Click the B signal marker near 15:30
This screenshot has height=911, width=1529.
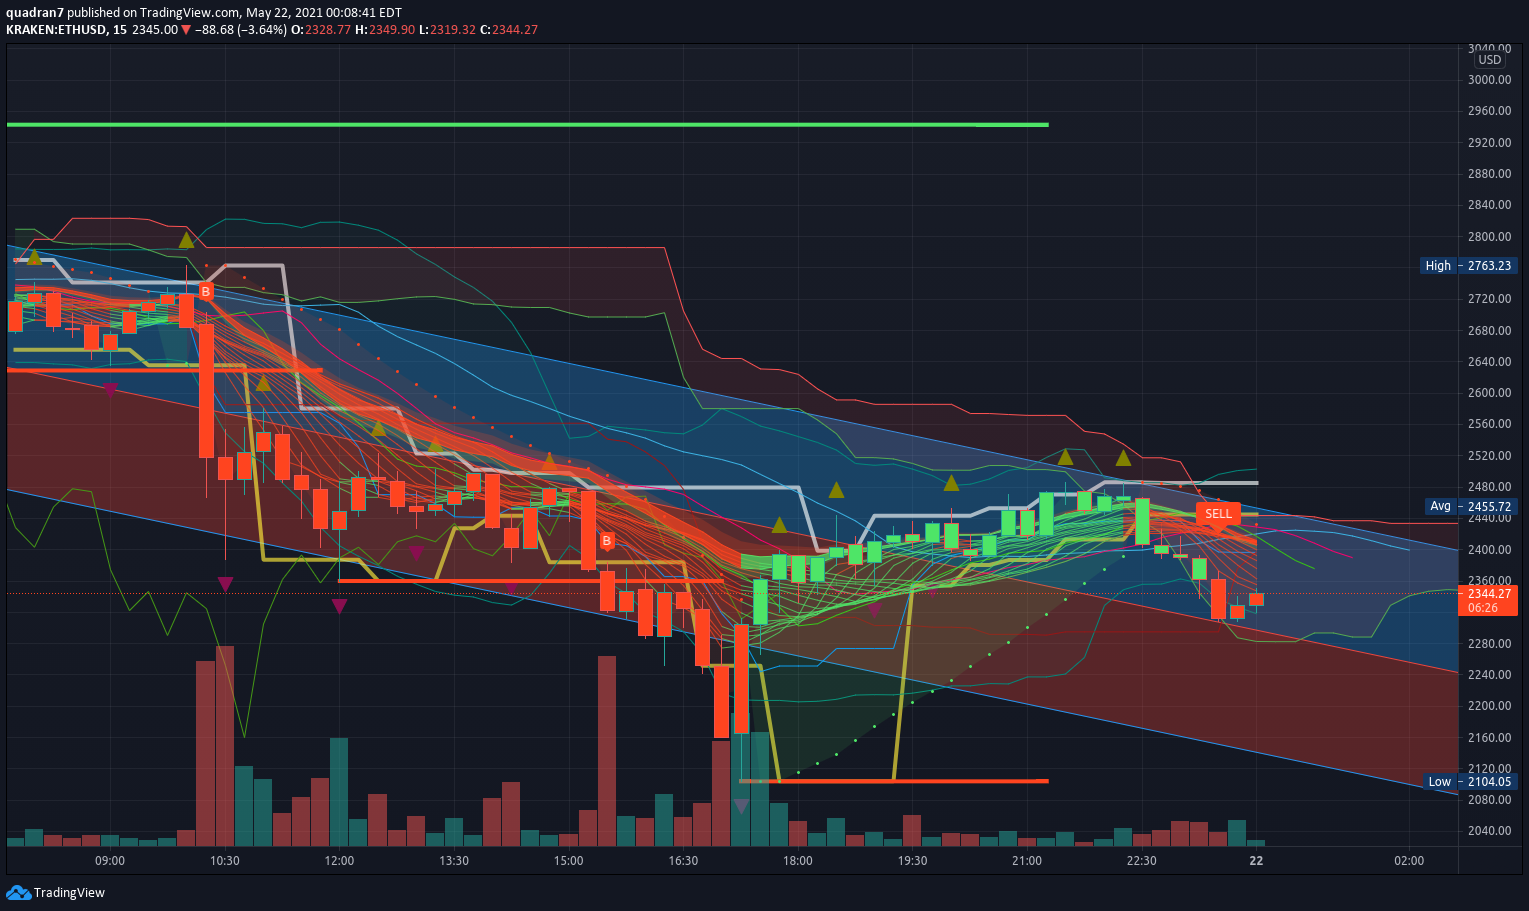point(606,541)
